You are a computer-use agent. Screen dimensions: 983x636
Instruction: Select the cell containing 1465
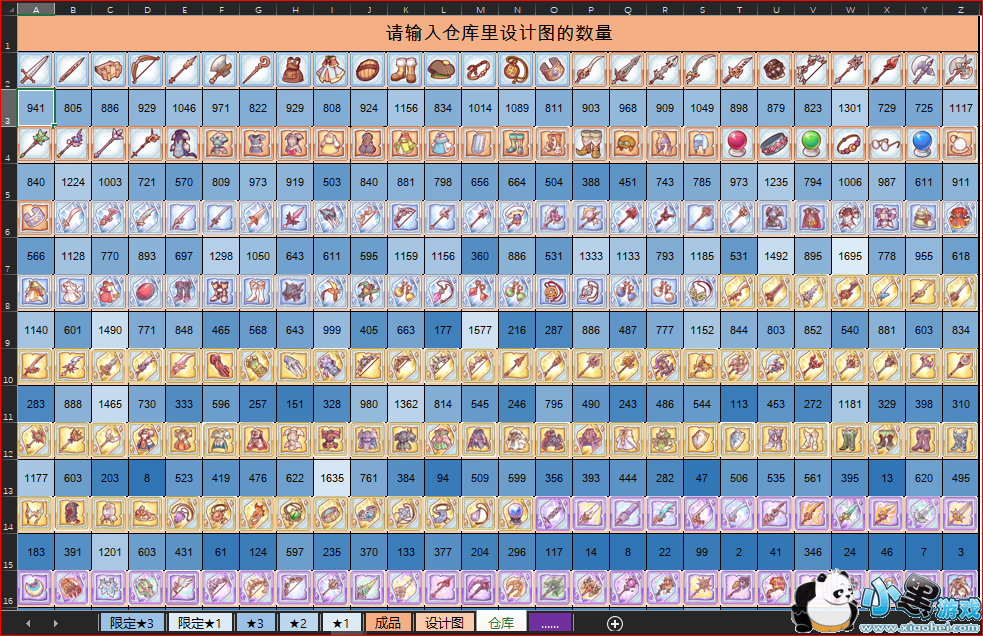pyautogui.click(x=110, y=404)
